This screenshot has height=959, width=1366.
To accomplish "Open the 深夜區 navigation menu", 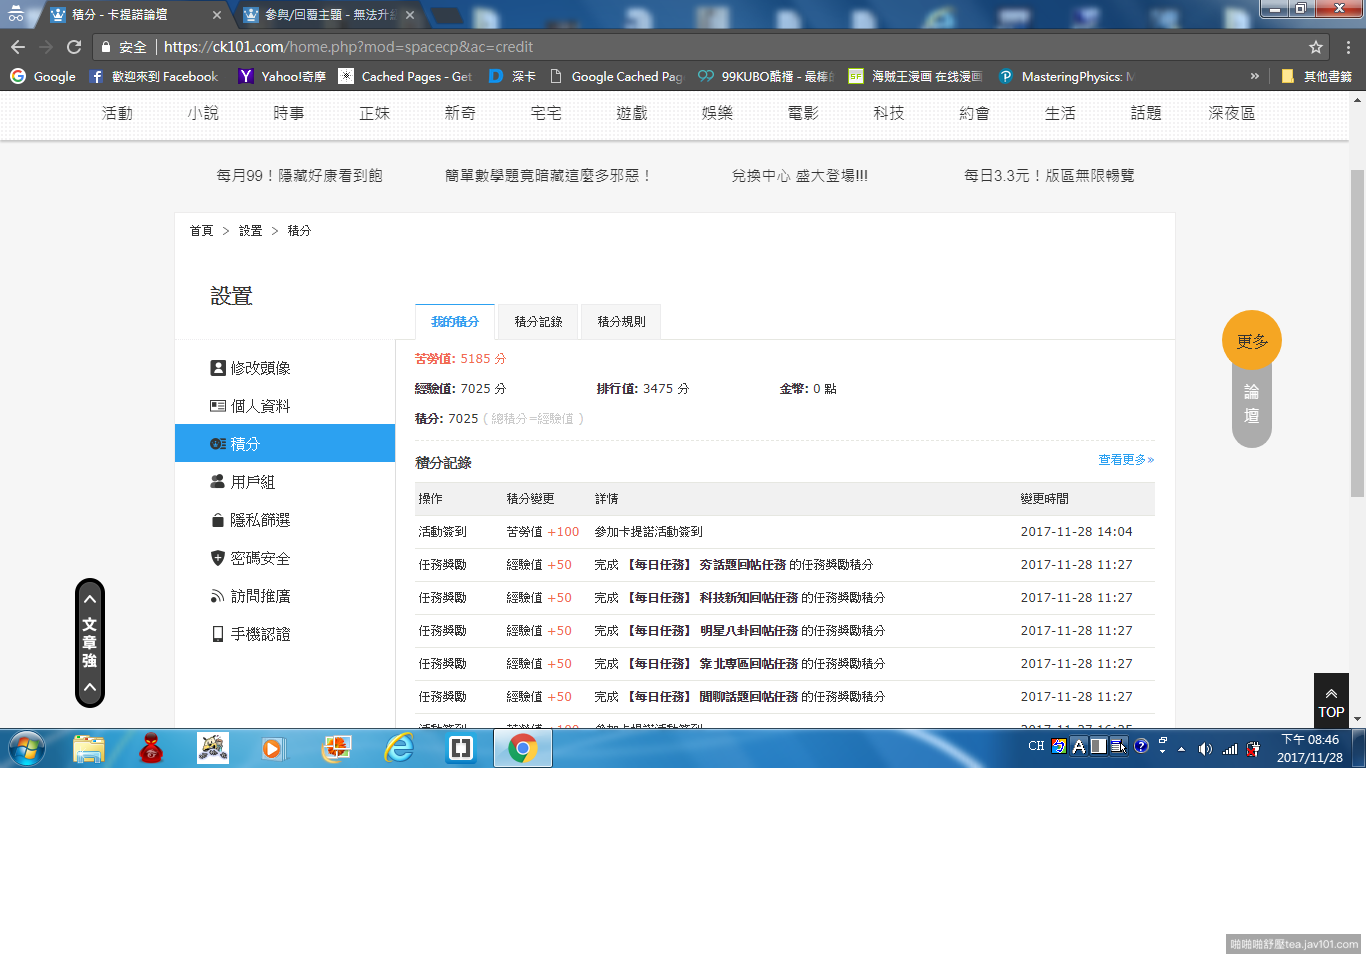I will (1232, 113).
